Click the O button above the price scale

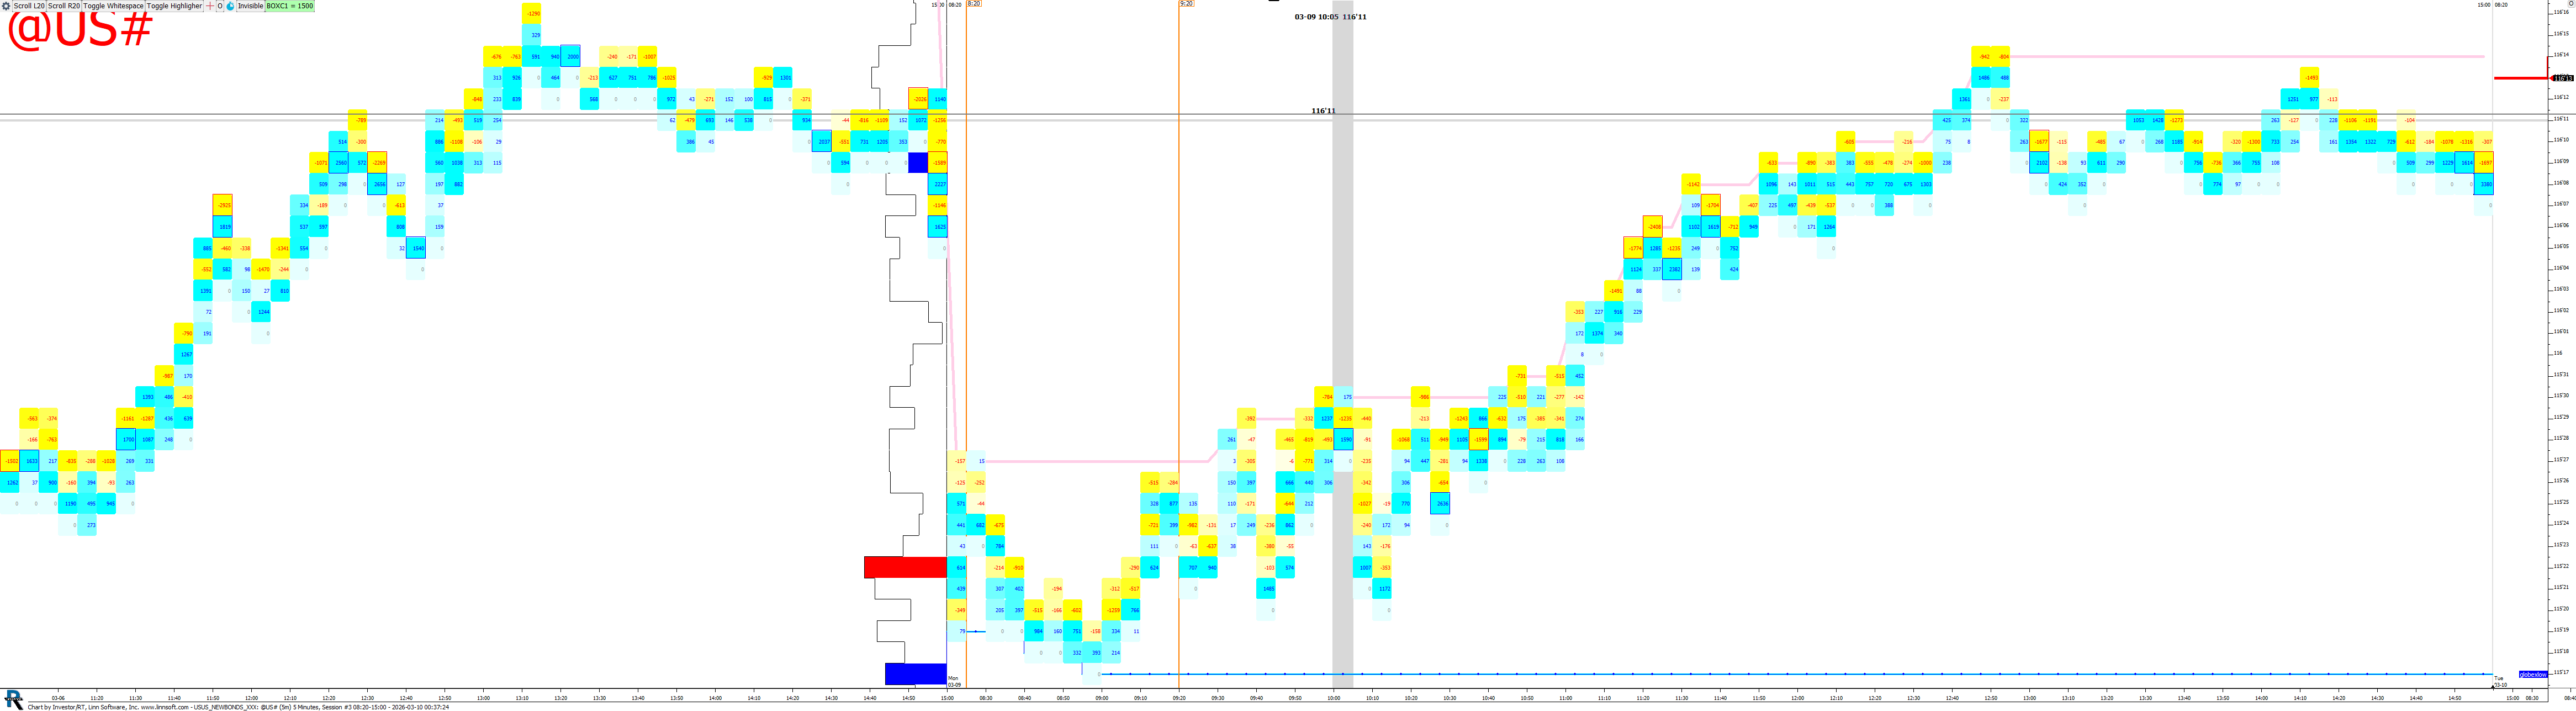click(x=2571, y=4)
